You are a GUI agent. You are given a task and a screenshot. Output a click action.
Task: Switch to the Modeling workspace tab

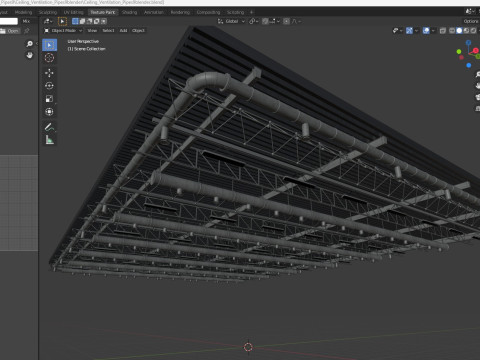(x=23, y=12)
